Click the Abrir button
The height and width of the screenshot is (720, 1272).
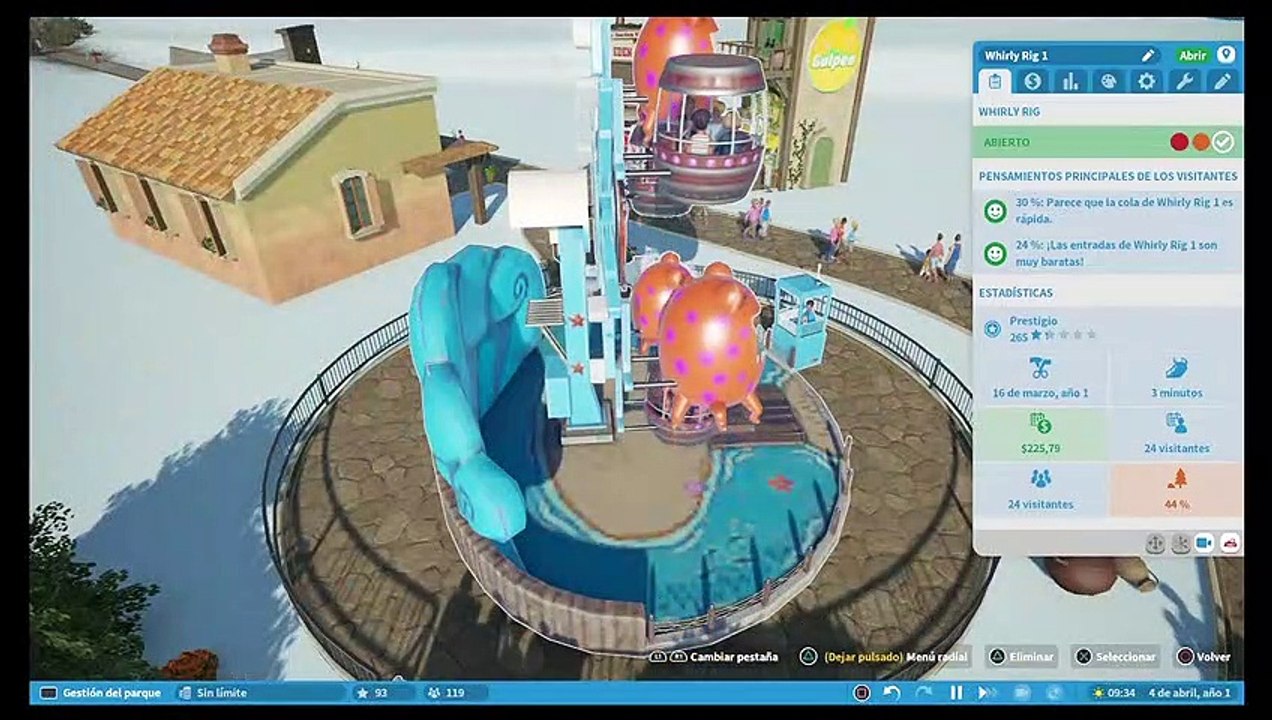point(1192,56)
